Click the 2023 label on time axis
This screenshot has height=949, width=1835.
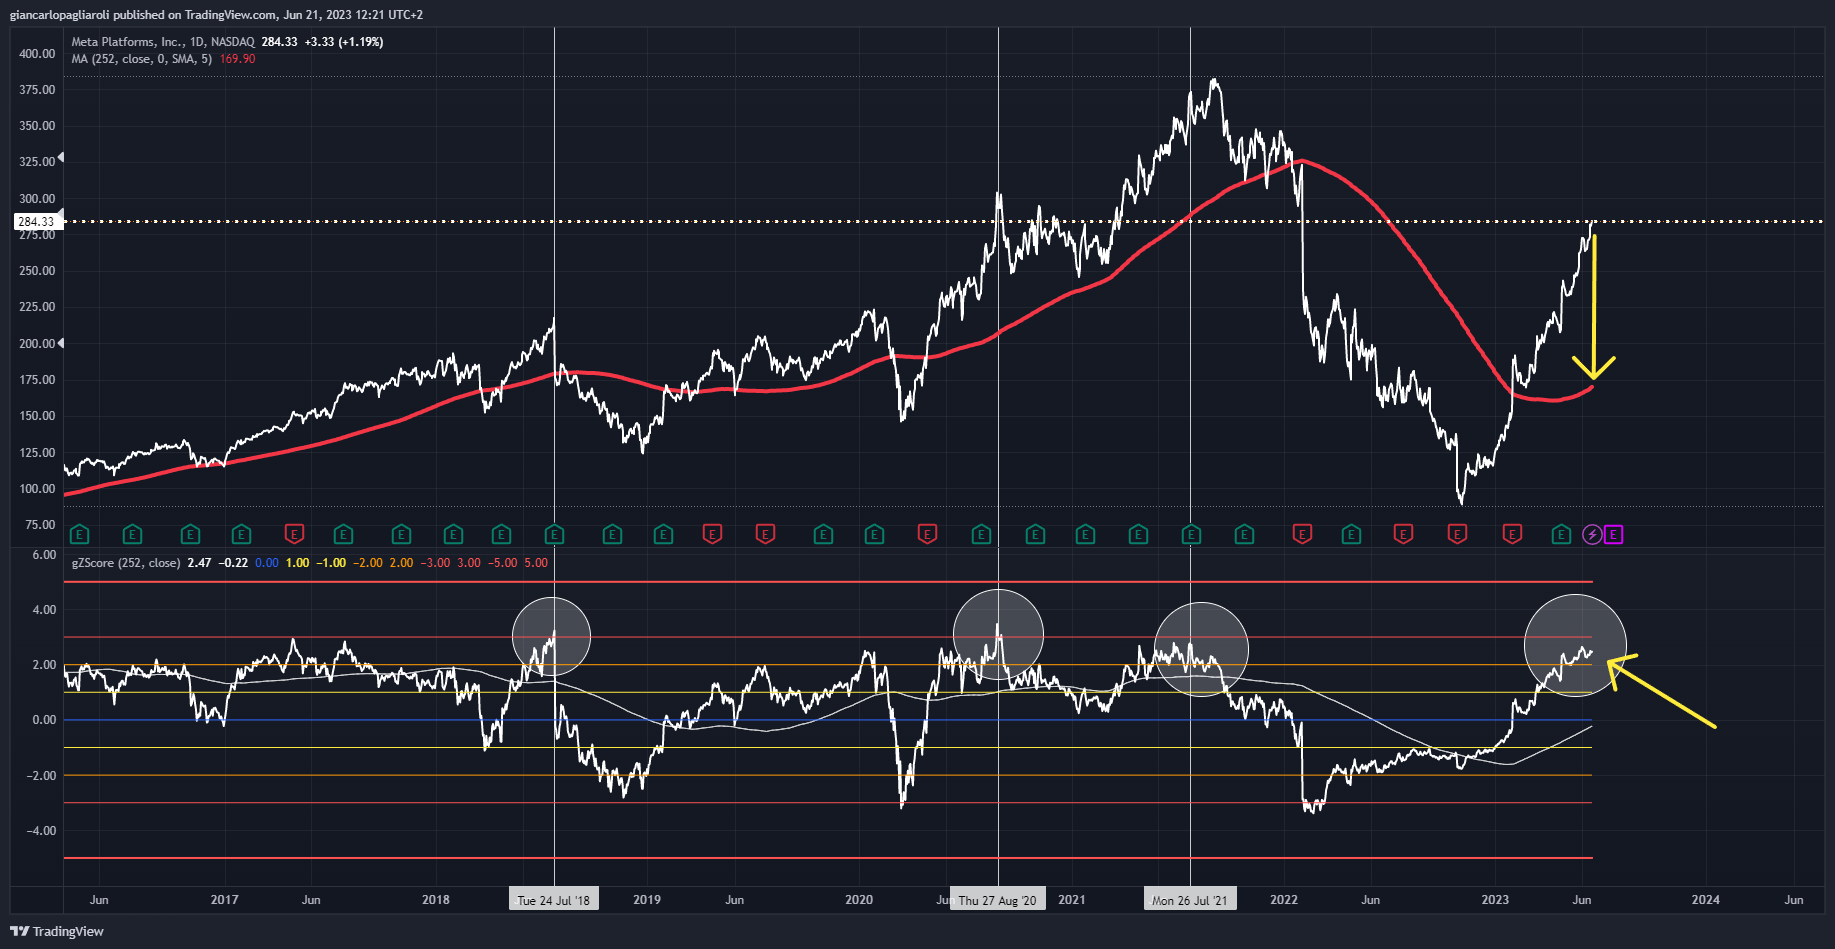tap(1495, 900)
